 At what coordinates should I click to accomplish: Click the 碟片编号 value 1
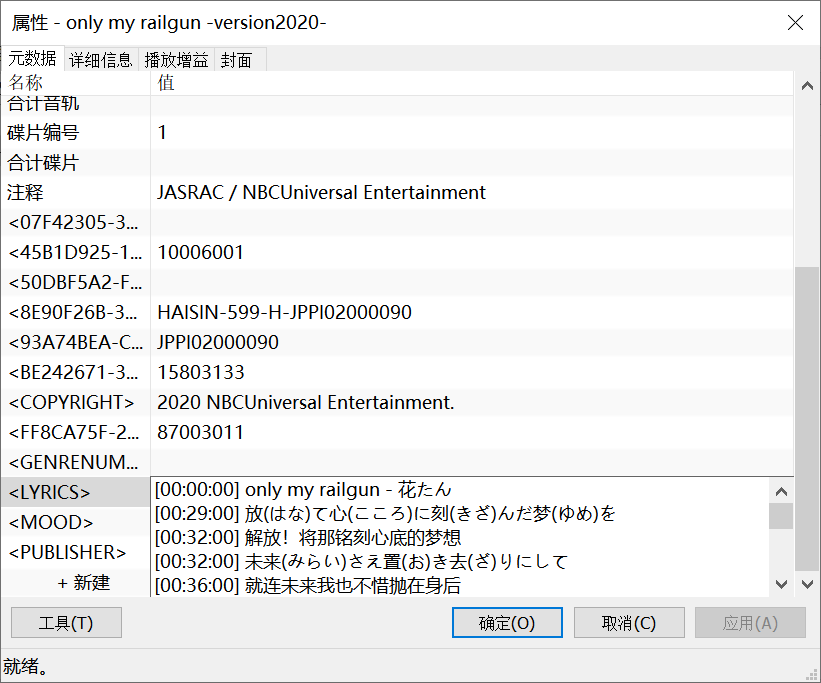click(x=162, y=133)
